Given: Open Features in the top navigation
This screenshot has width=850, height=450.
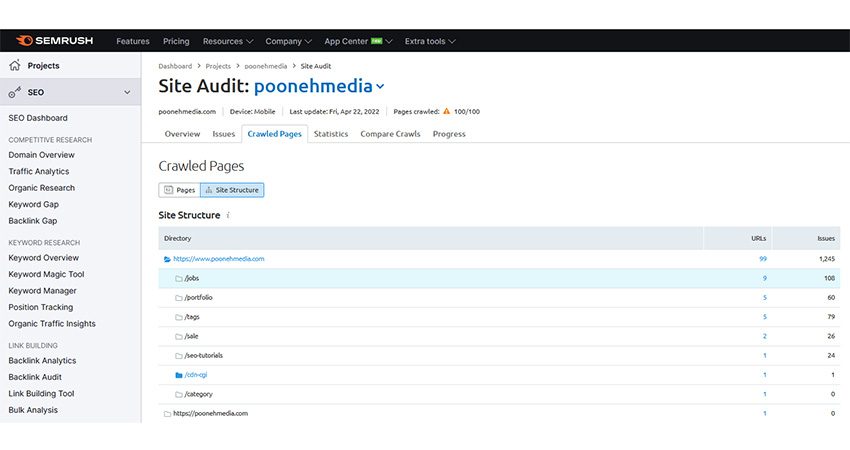Looking at the screenshot, I should pos(133,41).
